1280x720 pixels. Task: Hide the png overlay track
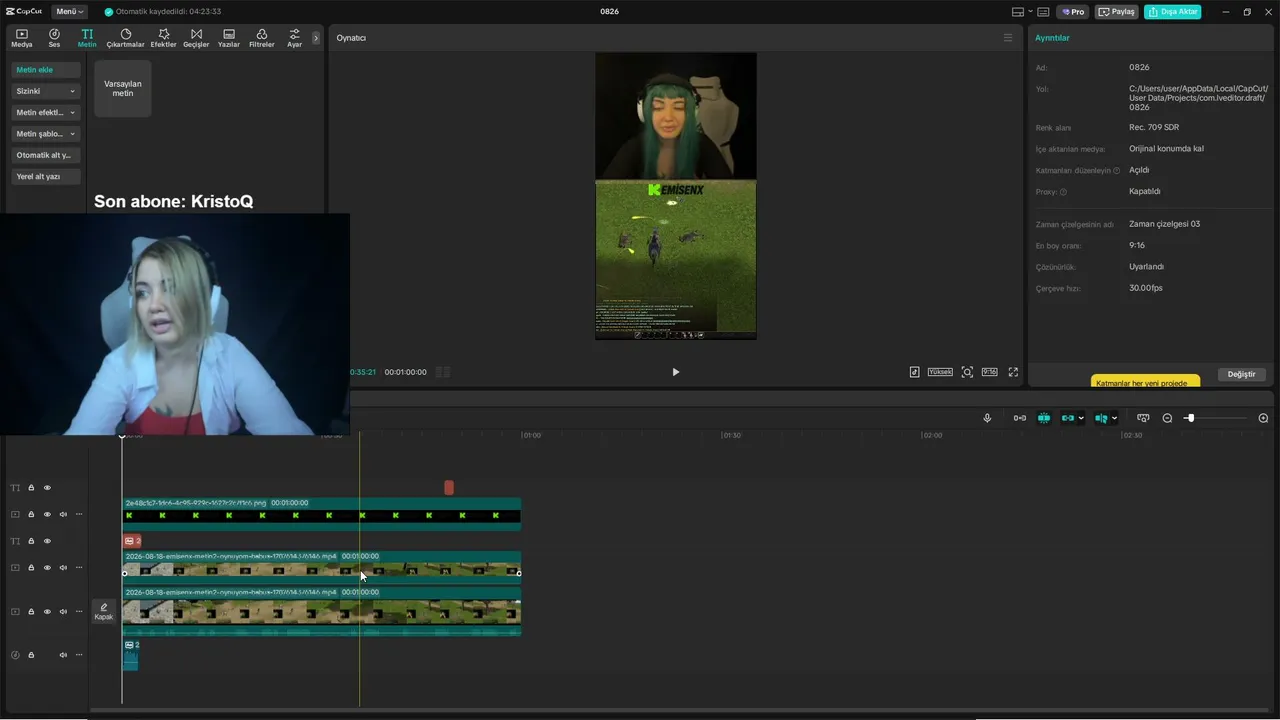tap(47, 515)
